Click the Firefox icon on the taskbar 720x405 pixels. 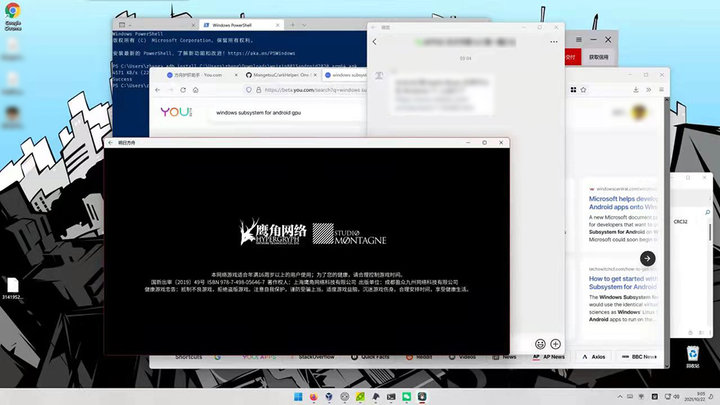point(312,397)
